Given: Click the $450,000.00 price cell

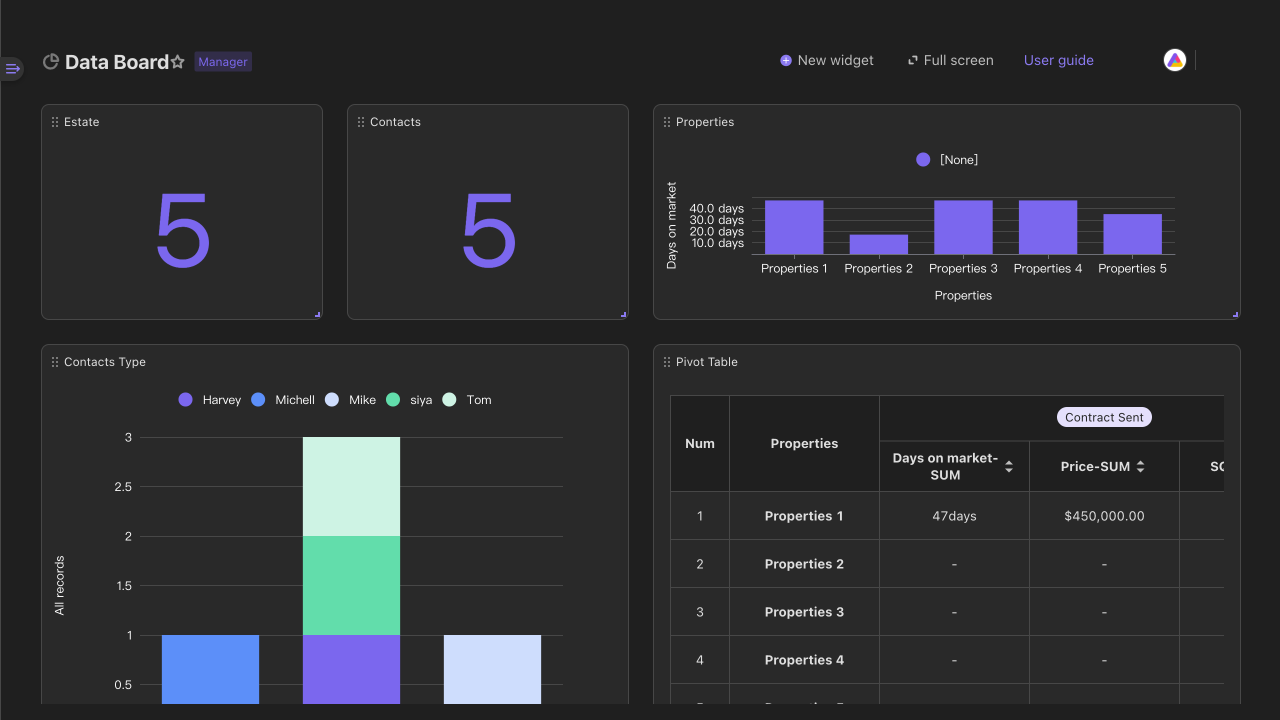Looking at the screenshot, I should click(x=1104, y=516).
